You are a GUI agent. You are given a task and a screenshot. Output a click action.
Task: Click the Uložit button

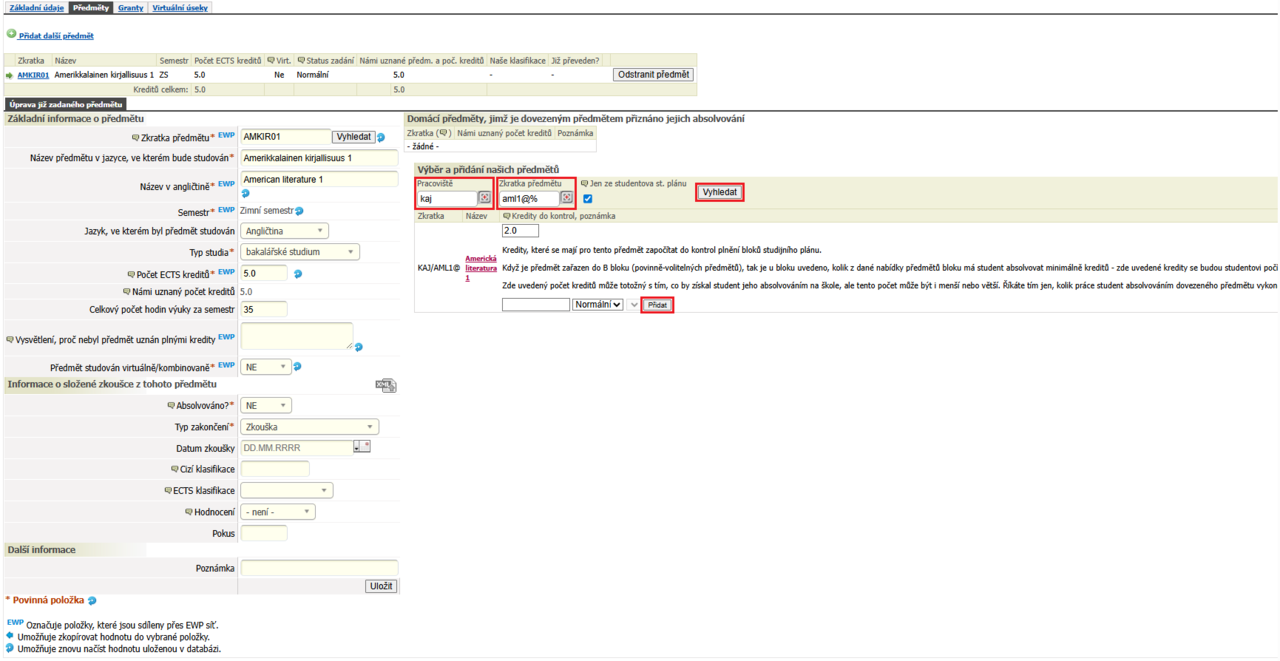click(x=381, y=587)
